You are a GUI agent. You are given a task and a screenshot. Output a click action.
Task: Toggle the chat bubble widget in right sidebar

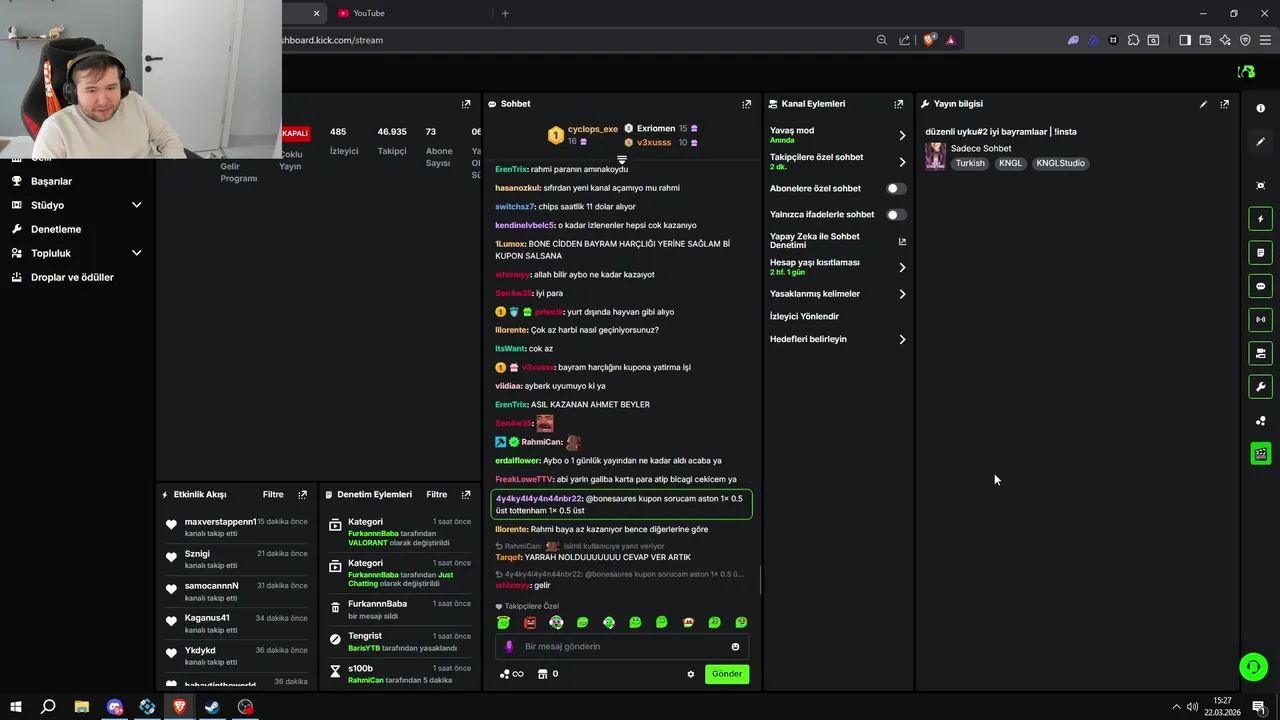pos(1260,286)
